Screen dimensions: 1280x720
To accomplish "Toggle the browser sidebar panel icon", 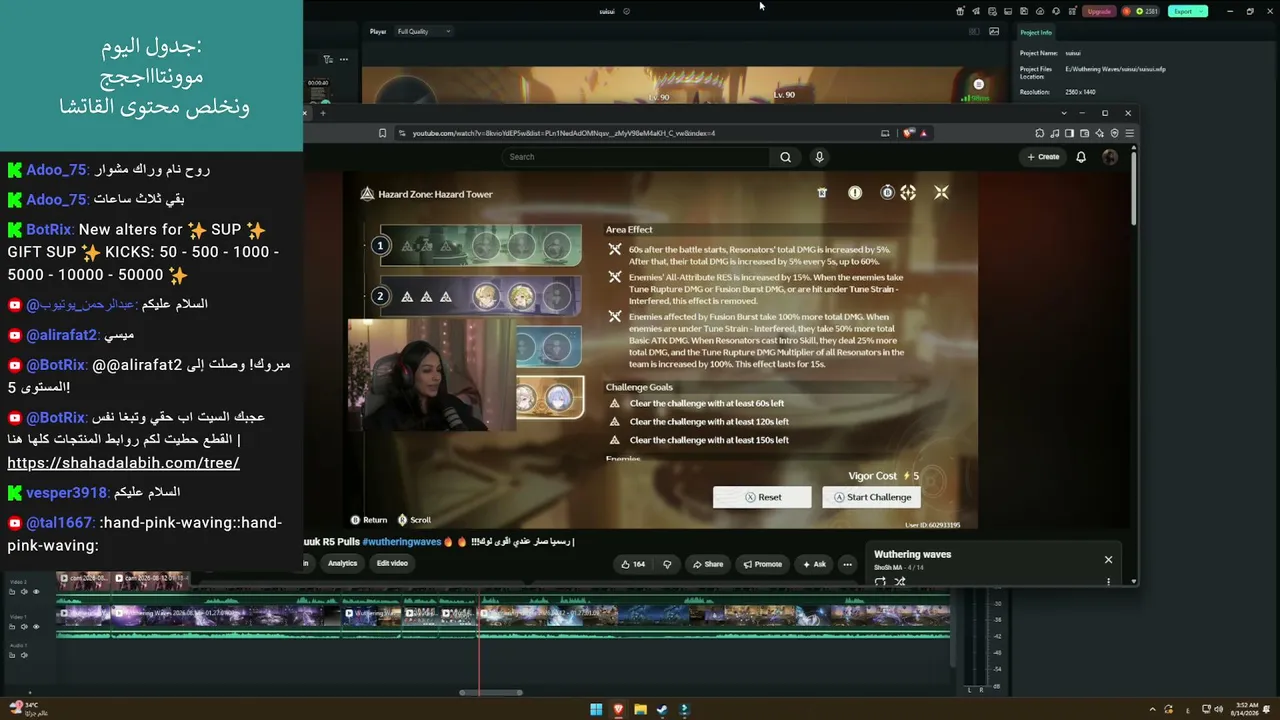I will [1069, 133].
